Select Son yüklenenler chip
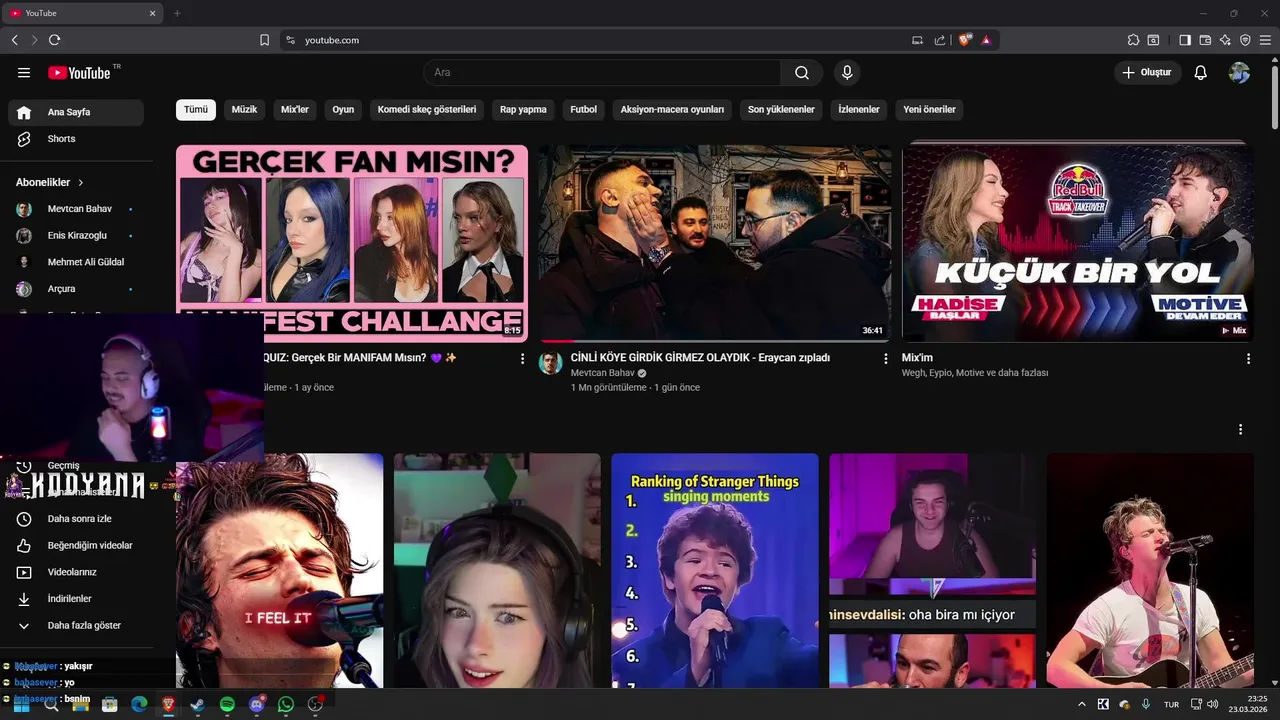Viewport: 1280px width, 720px height. tap(781, 109)
